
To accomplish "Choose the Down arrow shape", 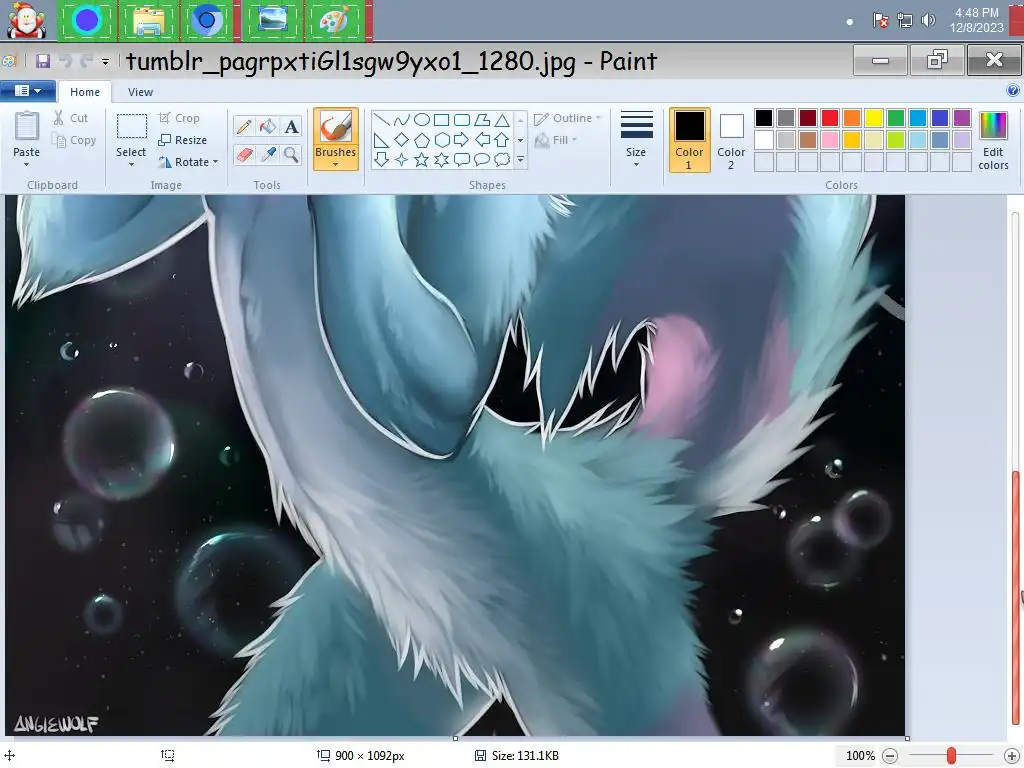I will (382, 159).
